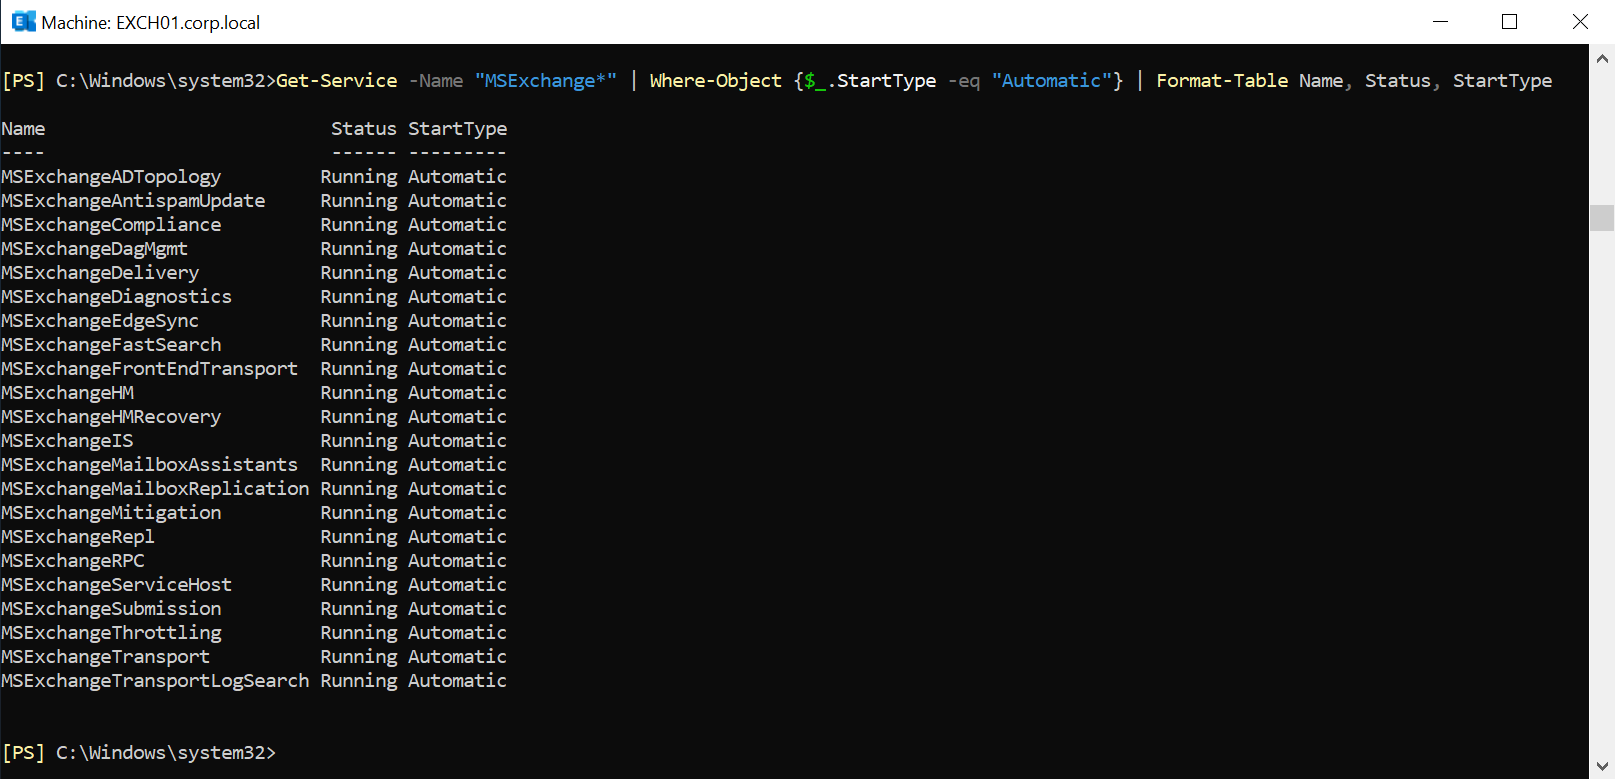The height and width of the screenshot is (779, 1615).
Task: Maximize the Exchange shell window
Action: pos(1509,21)
